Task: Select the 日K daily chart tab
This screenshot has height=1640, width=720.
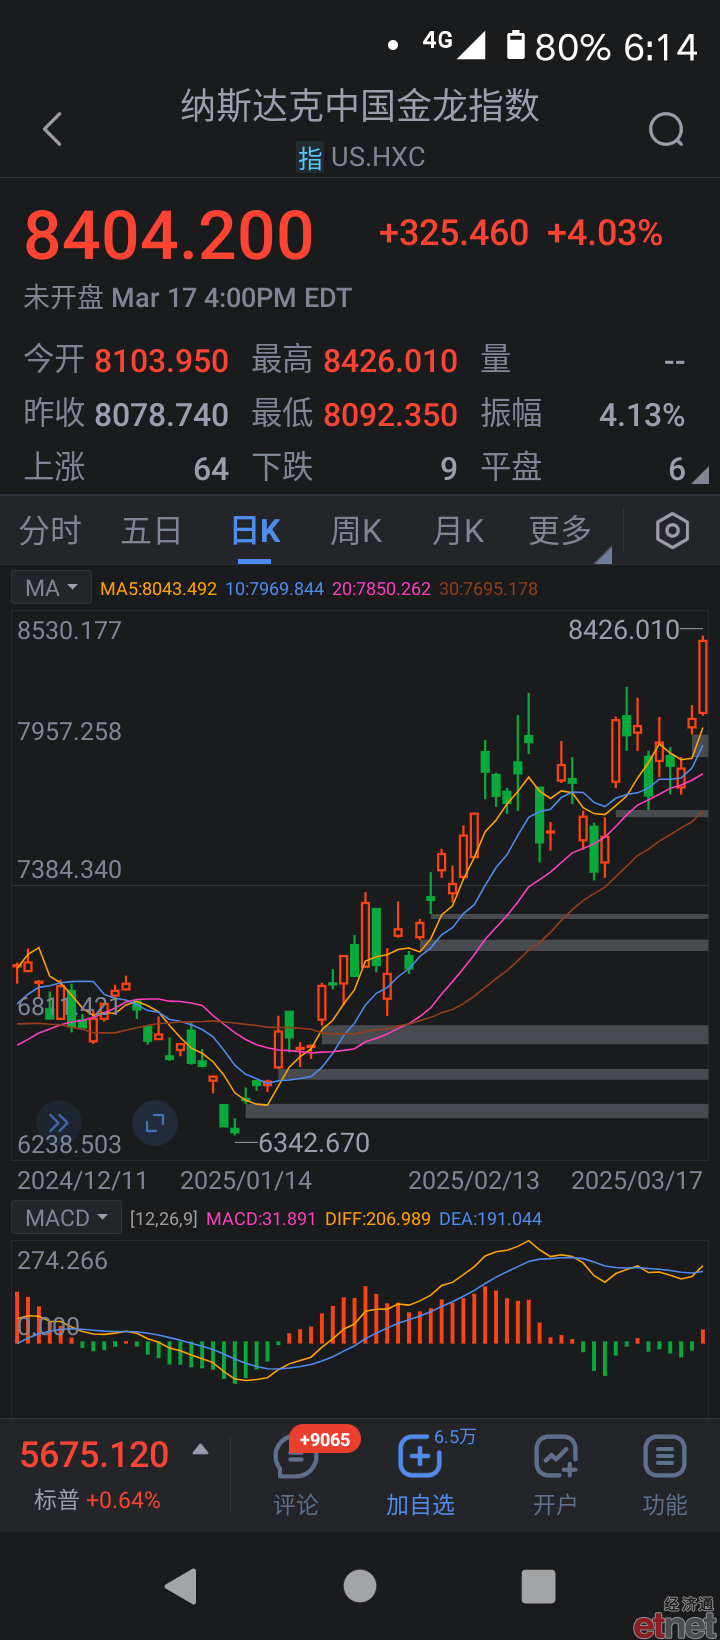Action: (x=256, y=531)
